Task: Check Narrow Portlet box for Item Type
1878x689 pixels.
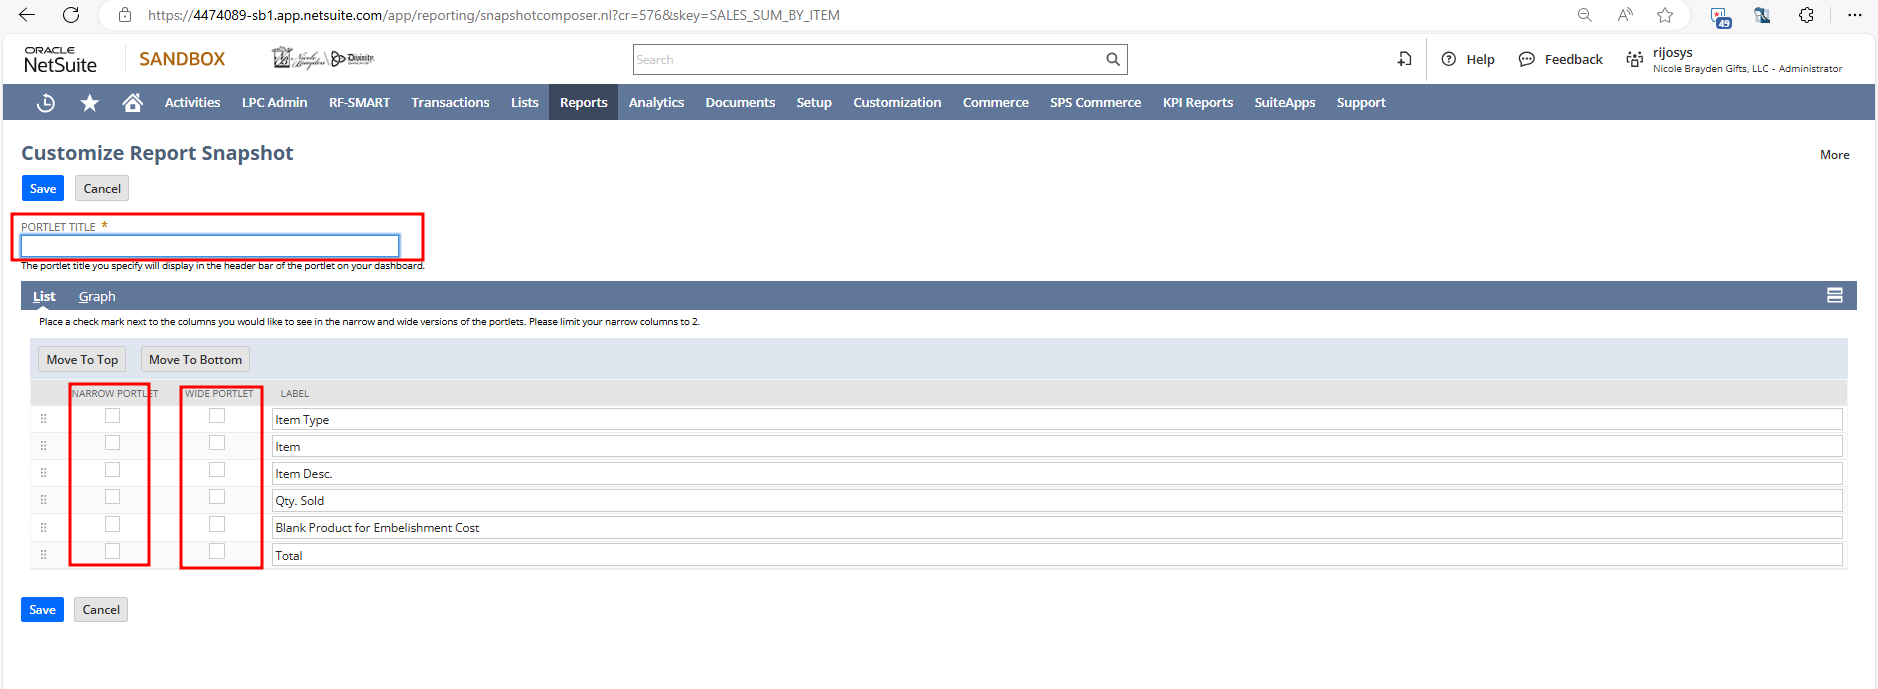Action: point(112,416)
